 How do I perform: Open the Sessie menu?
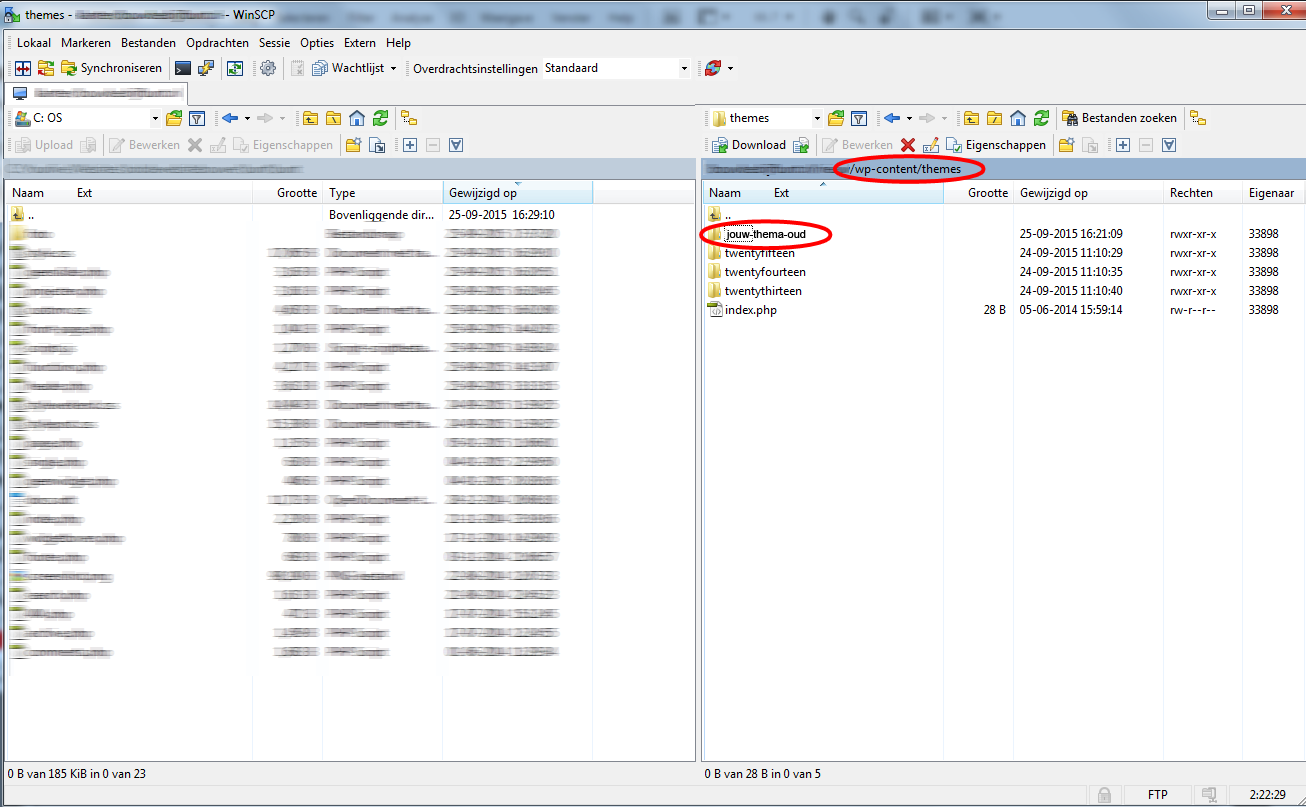click(x=274, y=43)
